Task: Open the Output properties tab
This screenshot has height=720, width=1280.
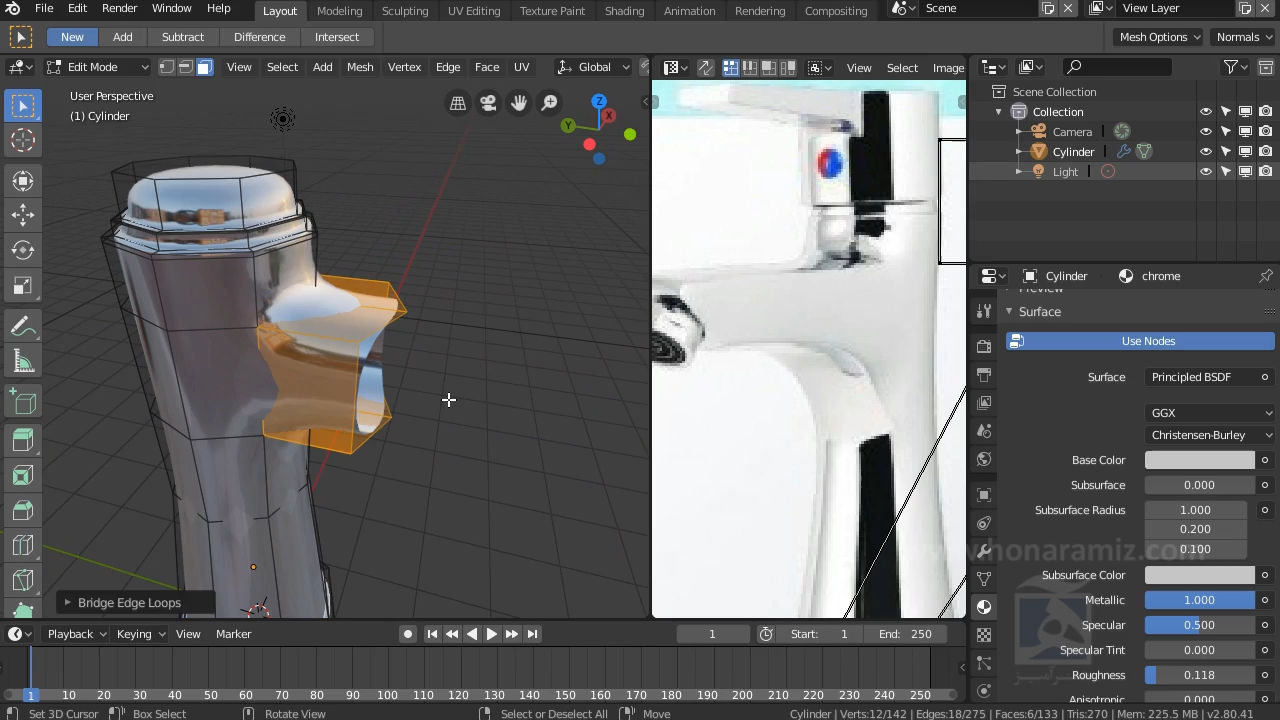Action: click(984, 375)
